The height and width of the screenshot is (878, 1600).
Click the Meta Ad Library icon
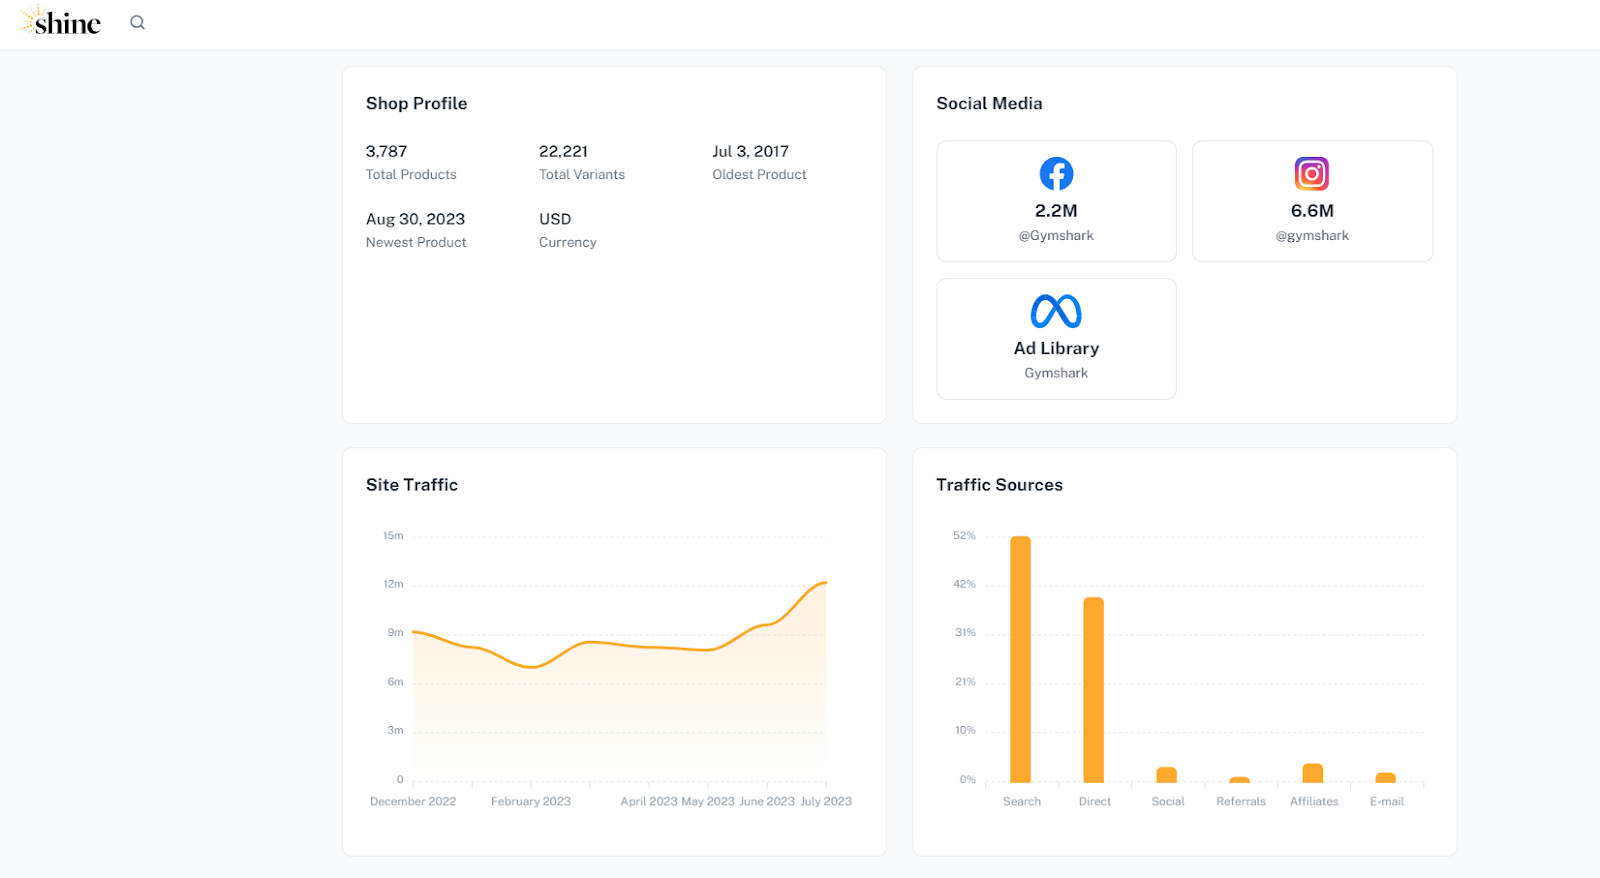click(1056, 311)
